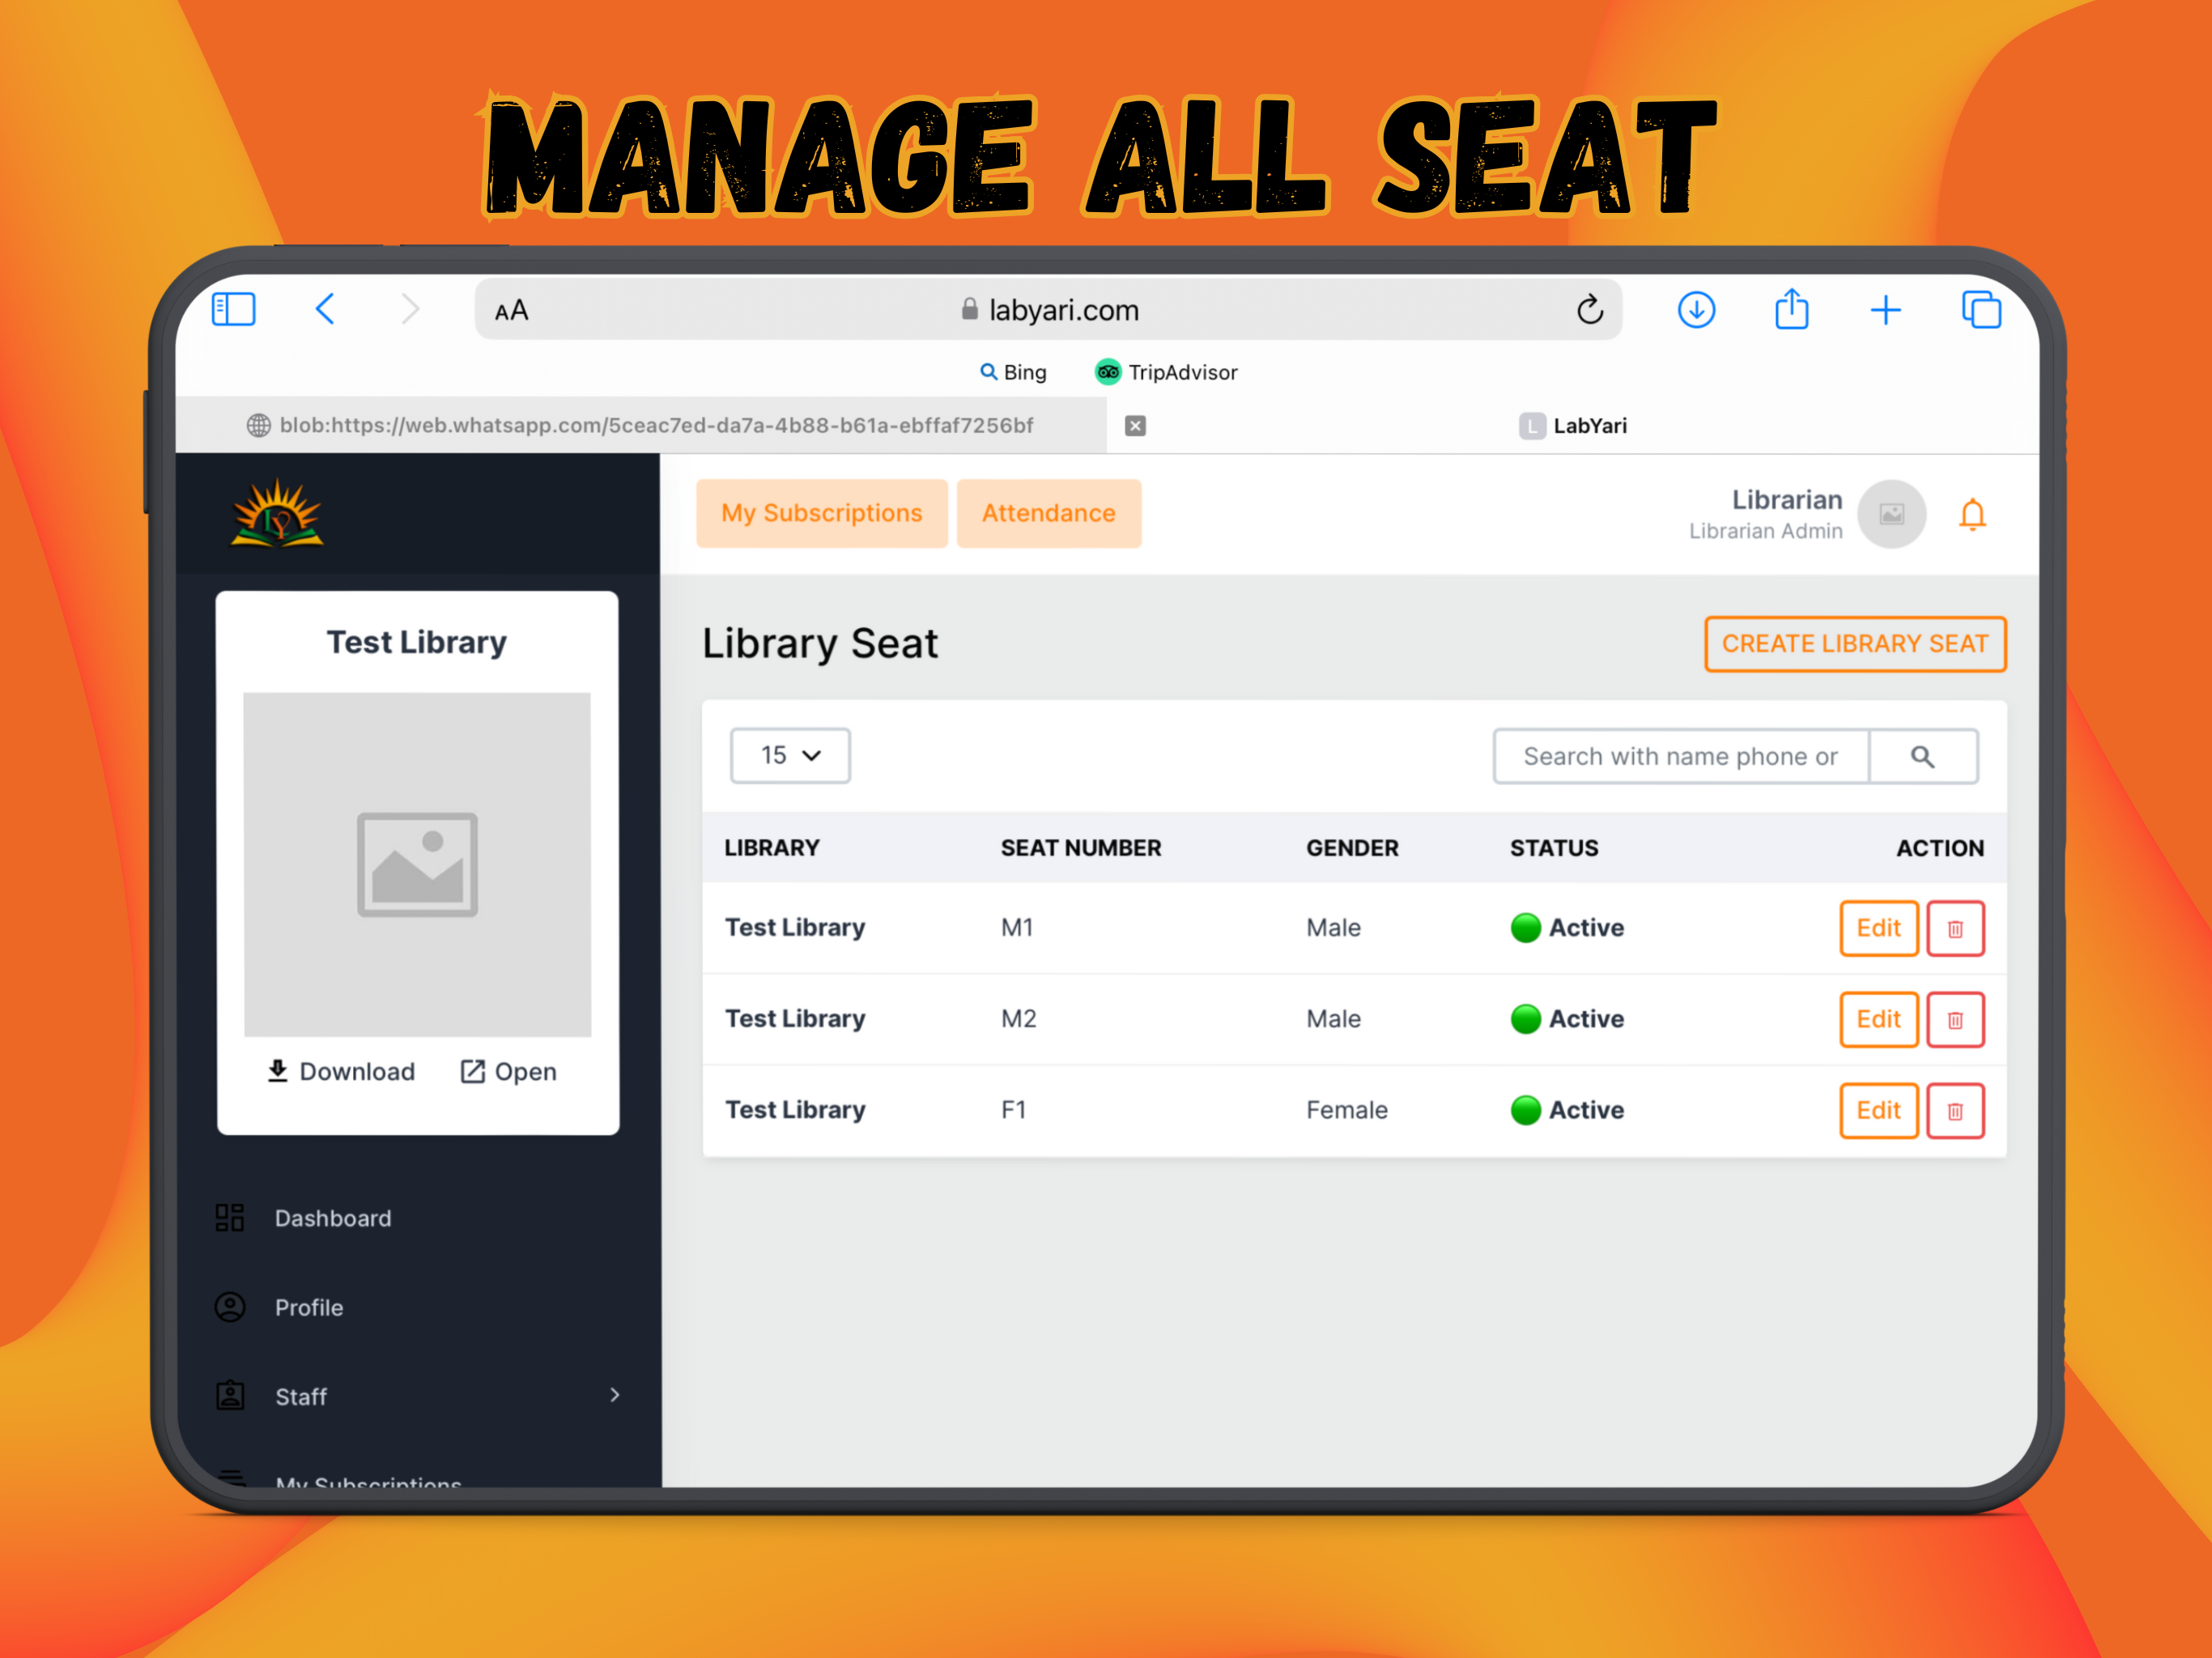2212x1658 pixels.
Task: Delete seat F1 with the trash icon
Action: pos(1955,1111)
